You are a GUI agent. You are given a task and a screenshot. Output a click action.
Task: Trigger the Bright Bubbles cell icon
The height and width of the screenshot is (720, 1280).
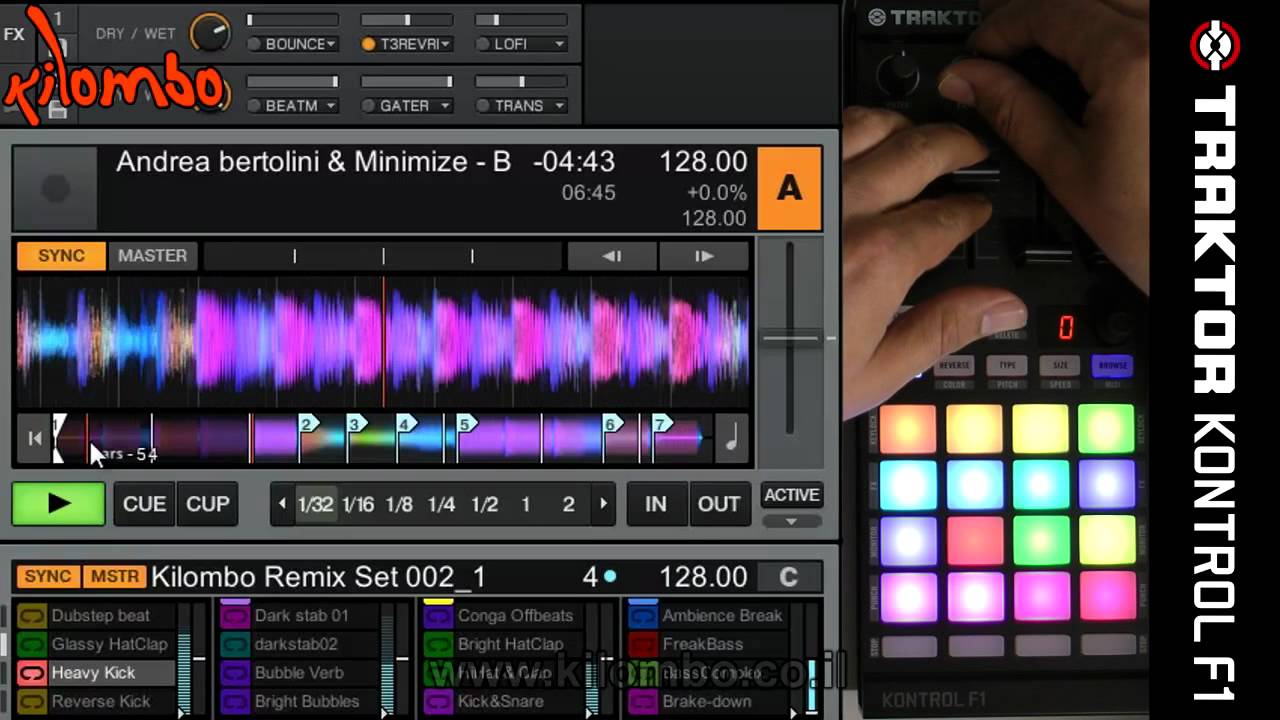pos(235,701)
